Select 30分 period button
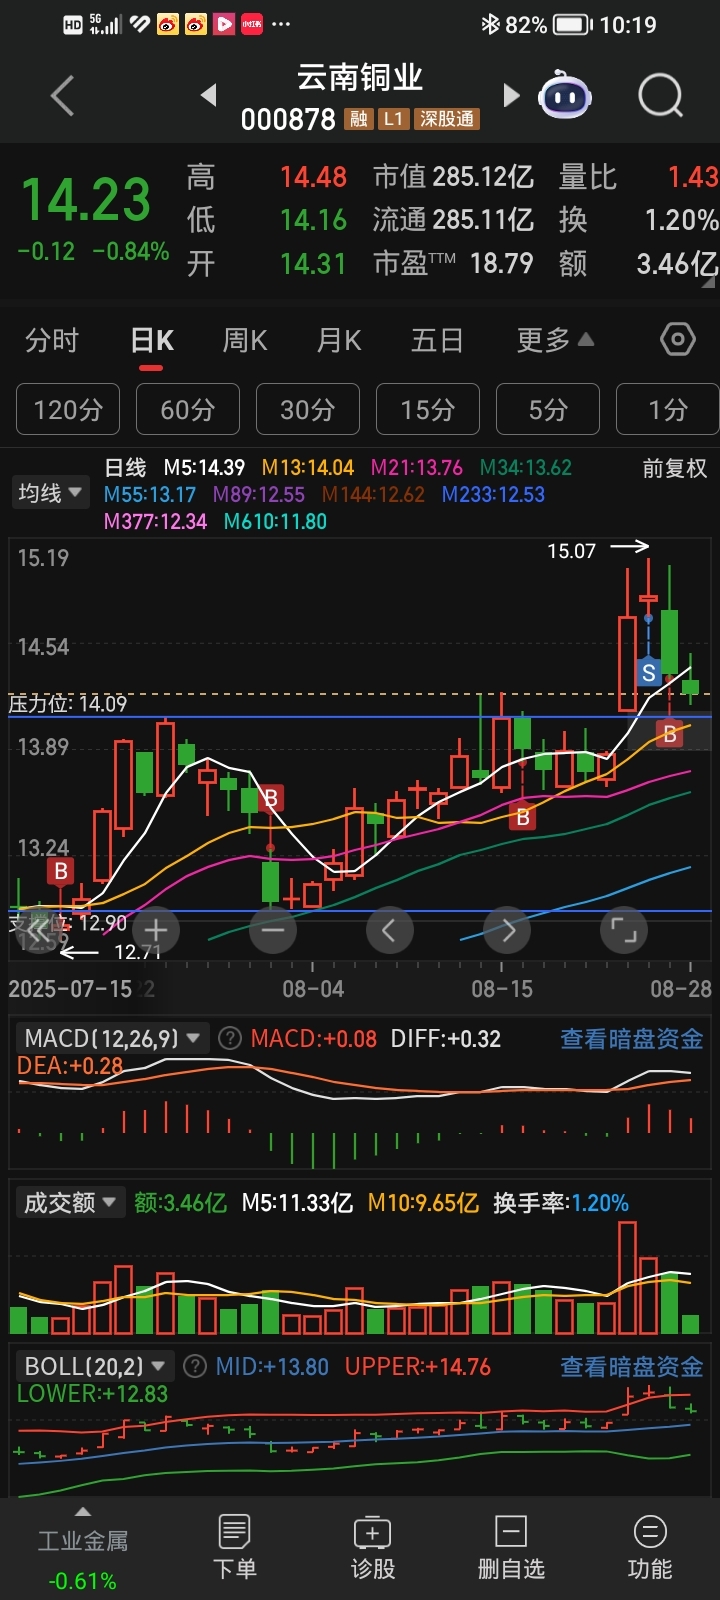 pyautogui.click(x=308, y=409)
